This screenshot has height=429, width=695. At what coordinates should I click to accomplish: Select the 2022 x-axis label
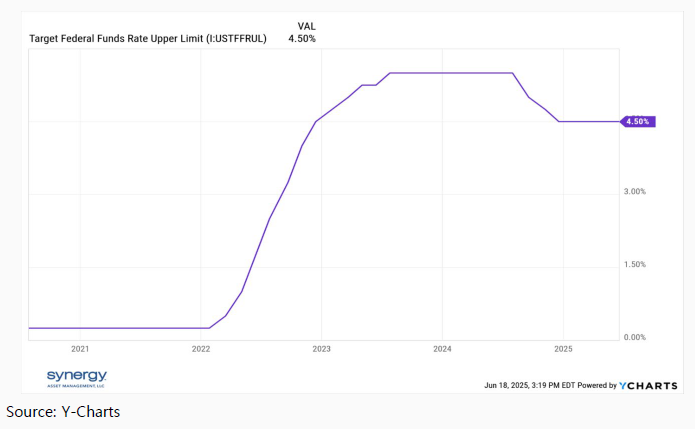coord(201,349)
